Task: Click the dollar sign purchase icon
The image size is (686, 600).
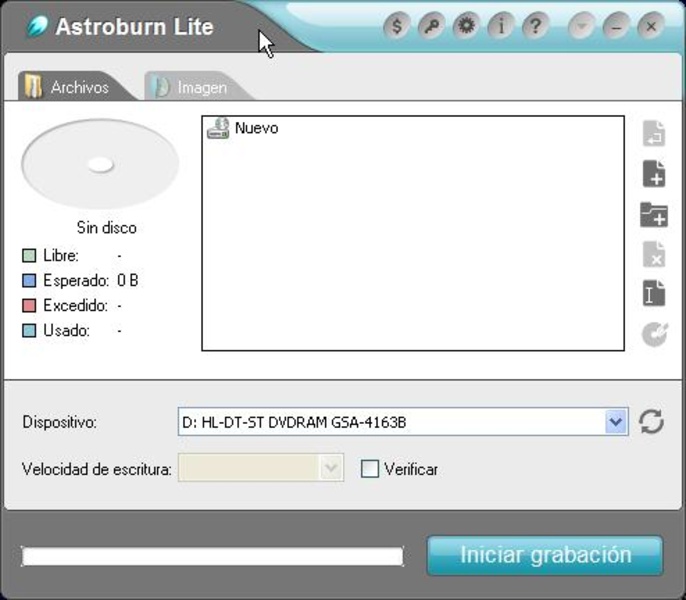Action: [x=396, y=26]
